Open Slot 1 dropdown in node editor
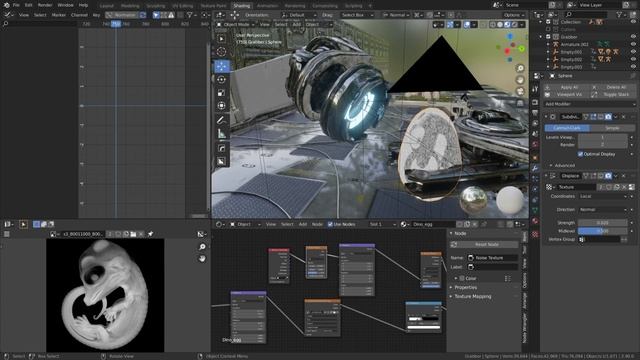Image resolution: width=640 pixels, height=360 pixels. click(382, 224)
